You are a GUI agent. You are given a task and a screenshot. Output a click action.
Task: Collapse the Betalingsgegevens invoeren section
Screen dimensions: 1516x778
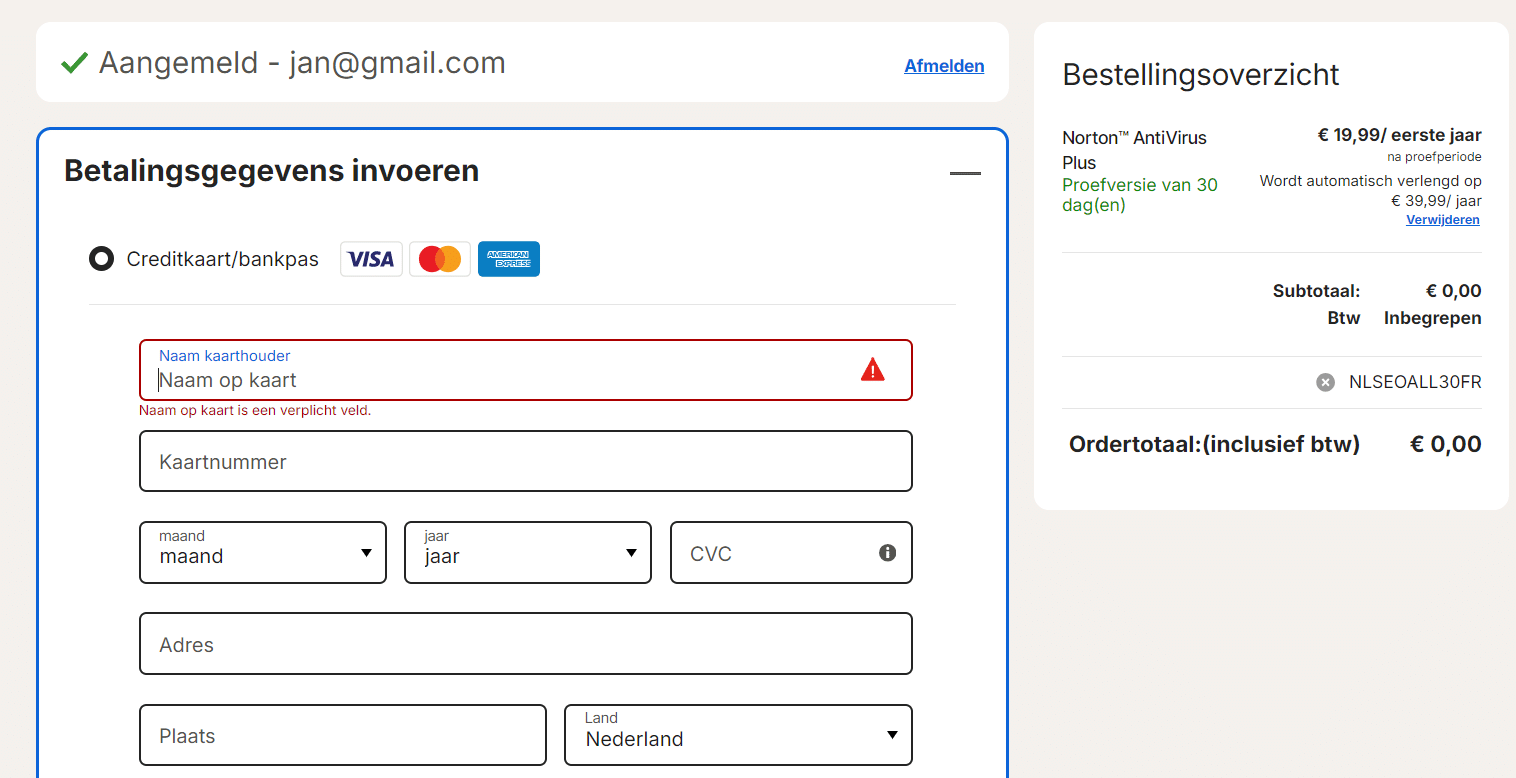coord(965,174)
